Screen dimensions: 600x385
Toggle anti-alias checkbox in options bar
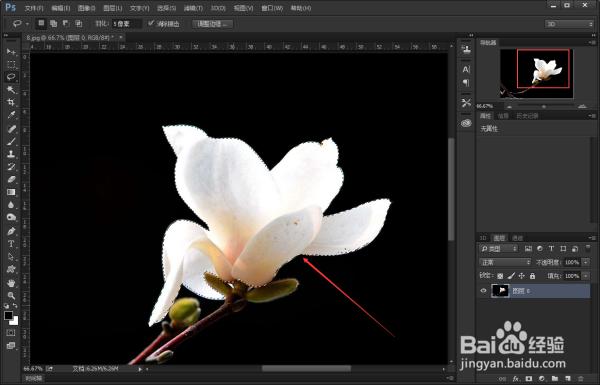151,23
